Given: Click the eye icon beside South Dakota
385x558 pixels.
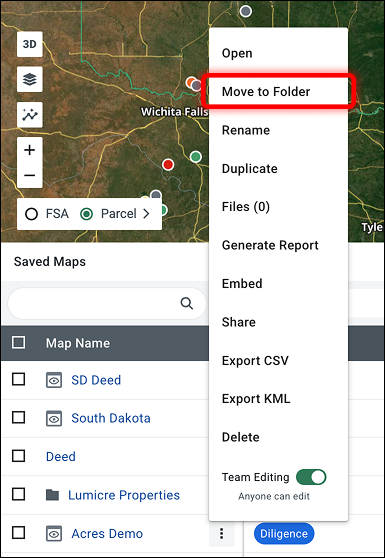Looking at the screenshot, I should click(x=54, y=418).
